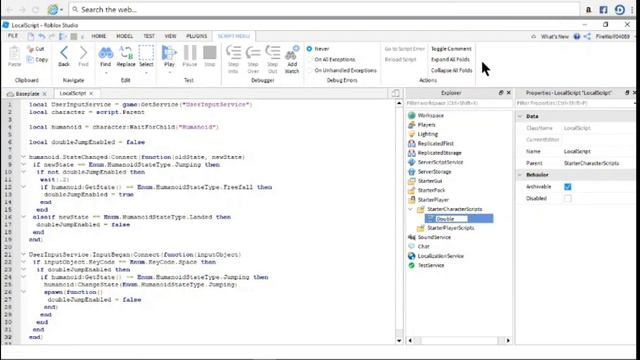640x360 pixels.
Task: Click Go to Script Error
Action: point(404,49)
